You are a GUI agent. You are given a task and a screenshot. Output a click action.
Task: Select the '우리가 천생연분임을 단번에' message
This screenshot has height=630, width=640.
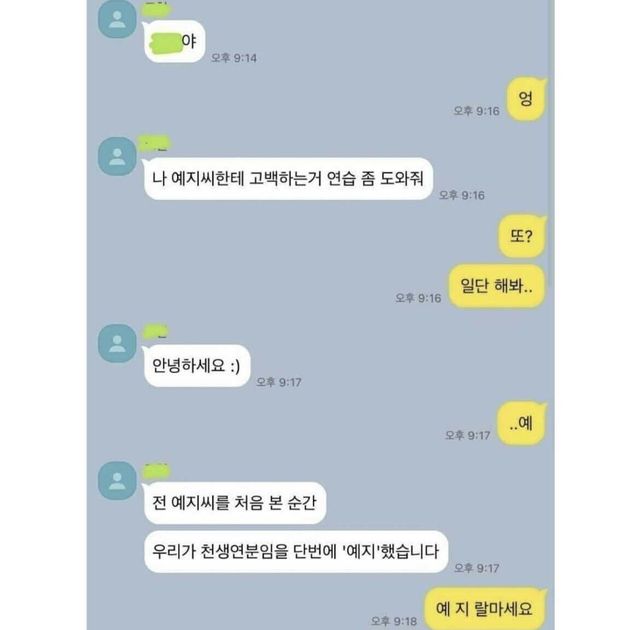(296, 552)
